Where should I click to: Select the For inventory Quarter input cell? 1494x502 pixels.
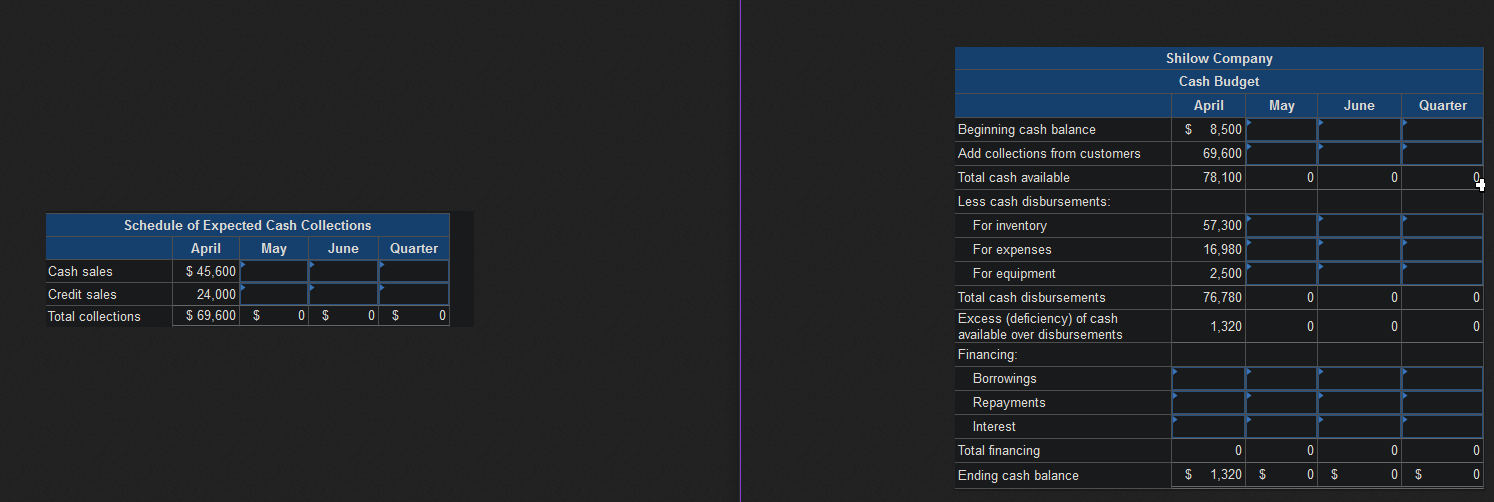(1442, 225)
